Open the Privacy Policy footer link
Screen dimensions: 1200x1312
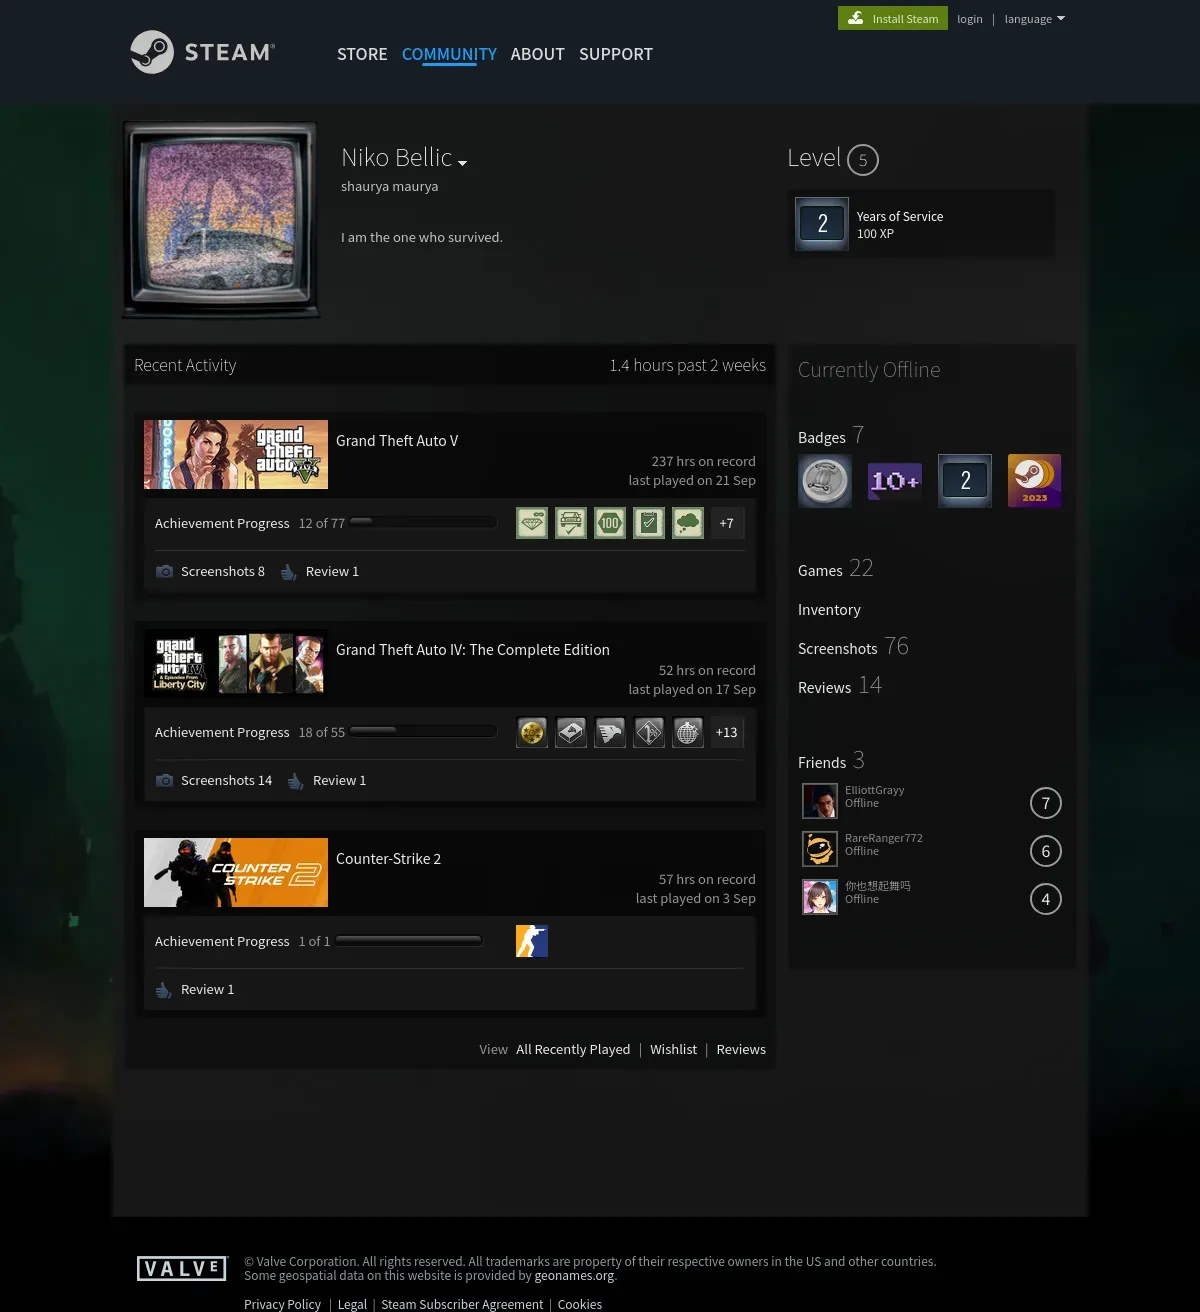(282, 1304)
